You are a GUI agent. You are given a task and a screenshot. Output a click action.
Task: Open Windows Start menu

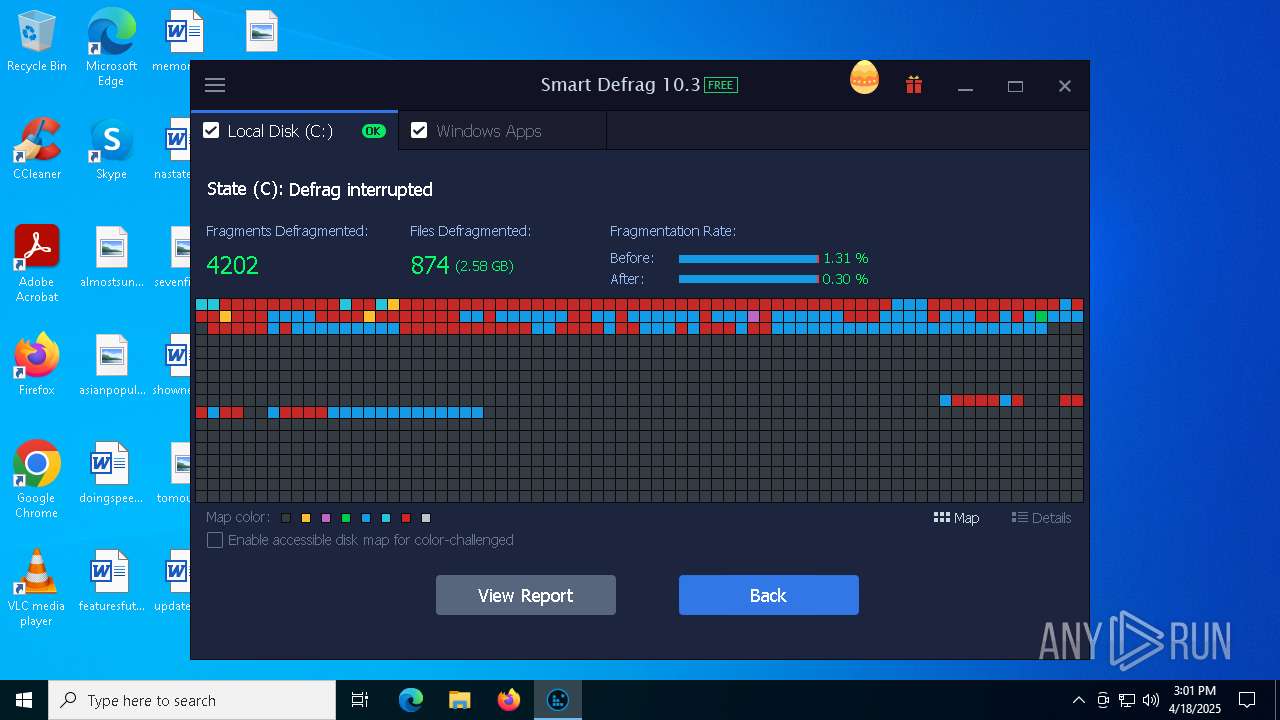coord(24,700)
